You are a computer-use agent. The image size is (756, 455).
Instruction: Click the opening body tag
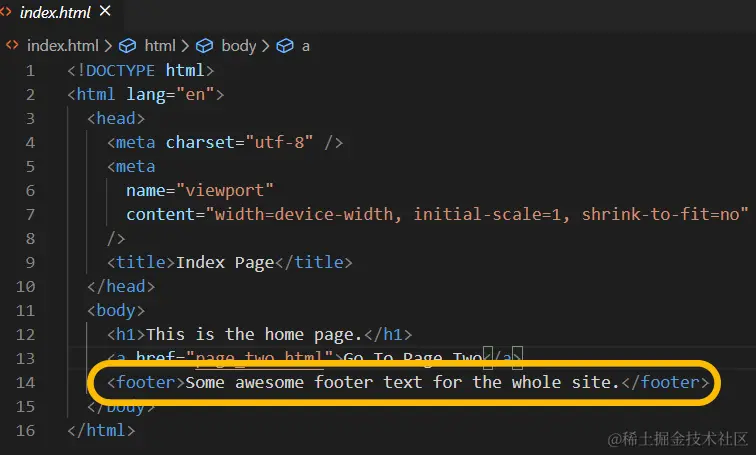116,311
